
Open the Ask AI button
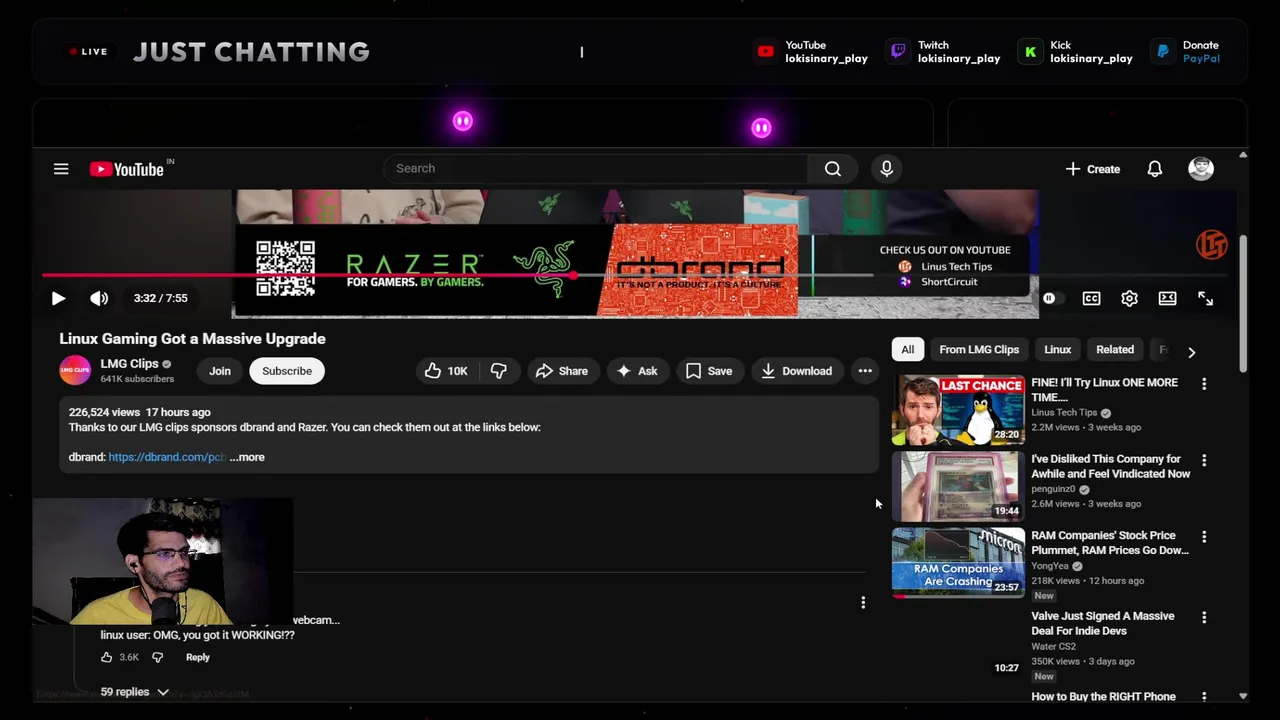637,371
